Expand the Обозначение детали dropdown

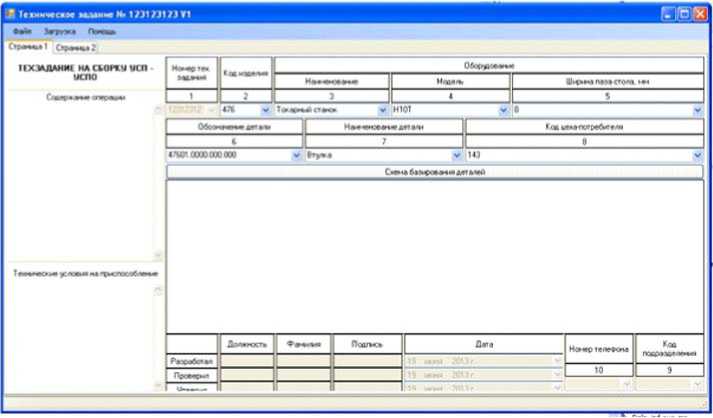296,156
